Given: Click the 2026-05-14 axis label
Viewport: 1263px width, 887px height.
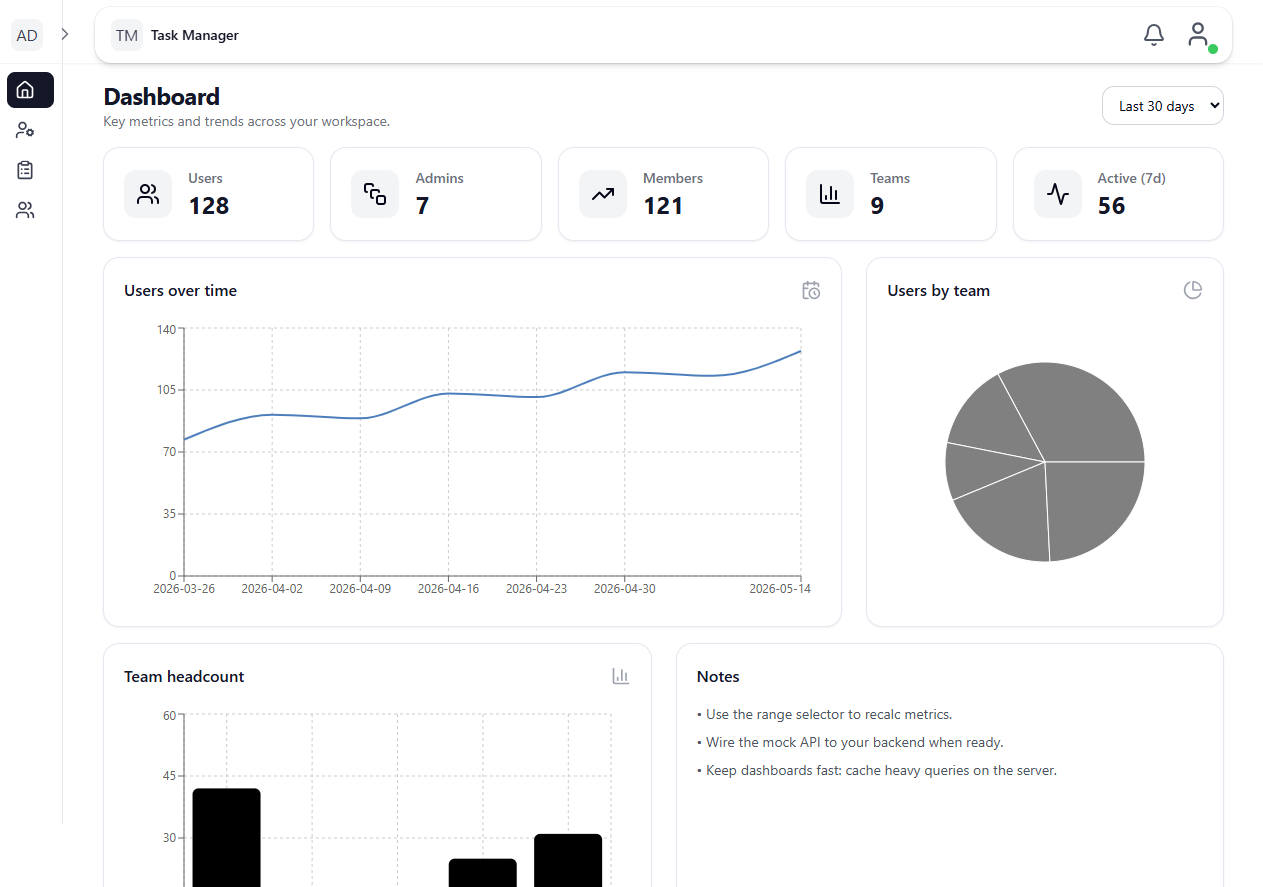Looking at the screenshot, I should point(781,589).
